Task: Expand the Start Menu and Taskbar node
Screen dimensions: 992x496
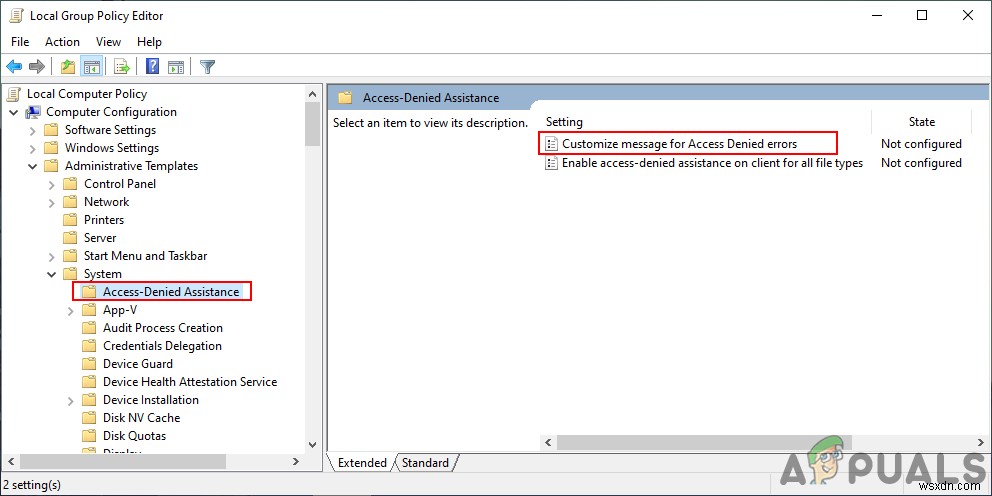Action: 52,256
